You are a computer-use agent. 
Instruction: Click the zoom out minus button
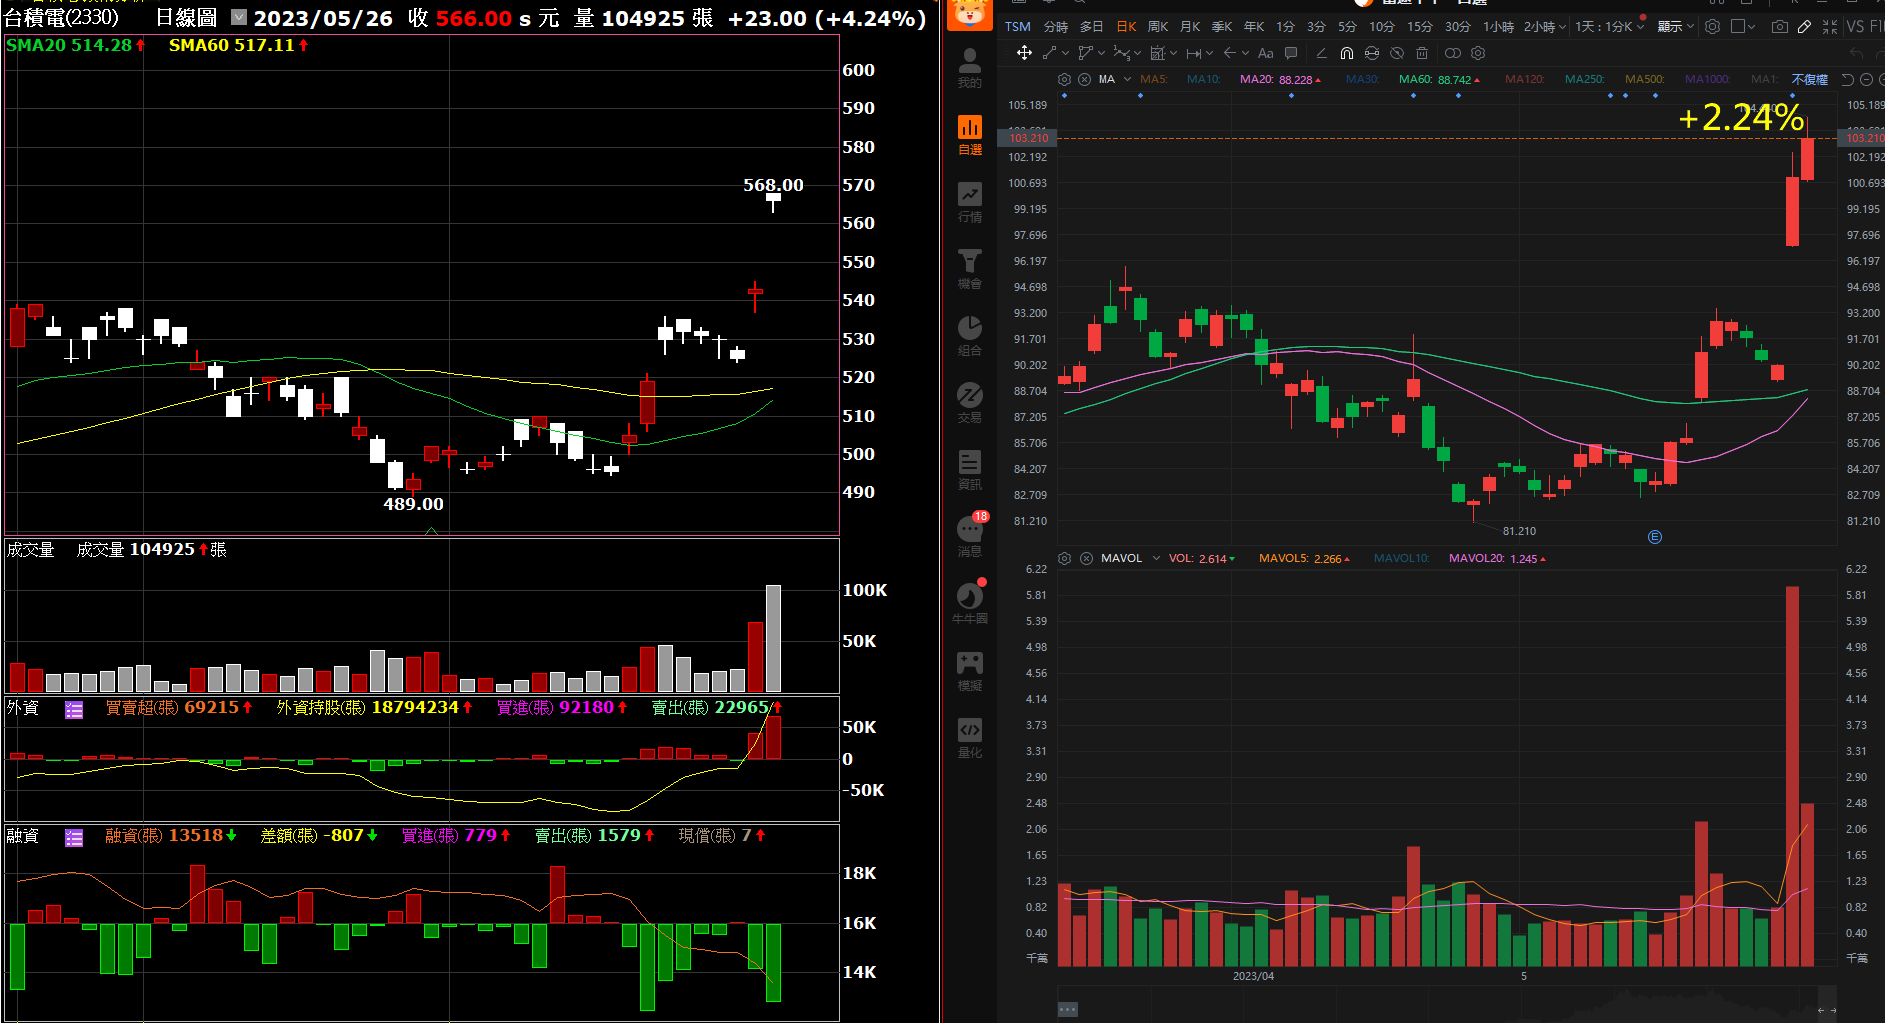pos(1866,79)
